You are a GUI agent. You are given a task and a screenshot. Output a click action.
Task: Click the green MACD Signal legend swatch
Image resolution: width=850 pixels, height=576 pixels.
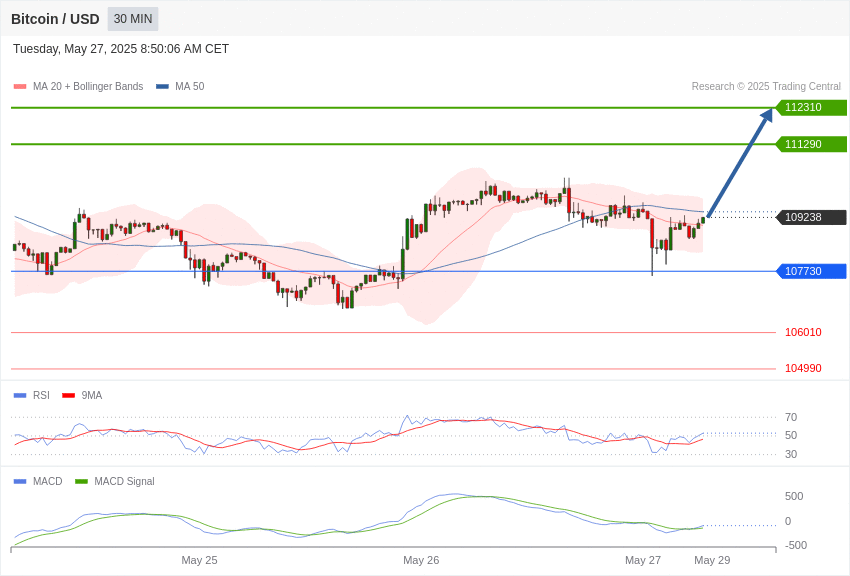81,481
